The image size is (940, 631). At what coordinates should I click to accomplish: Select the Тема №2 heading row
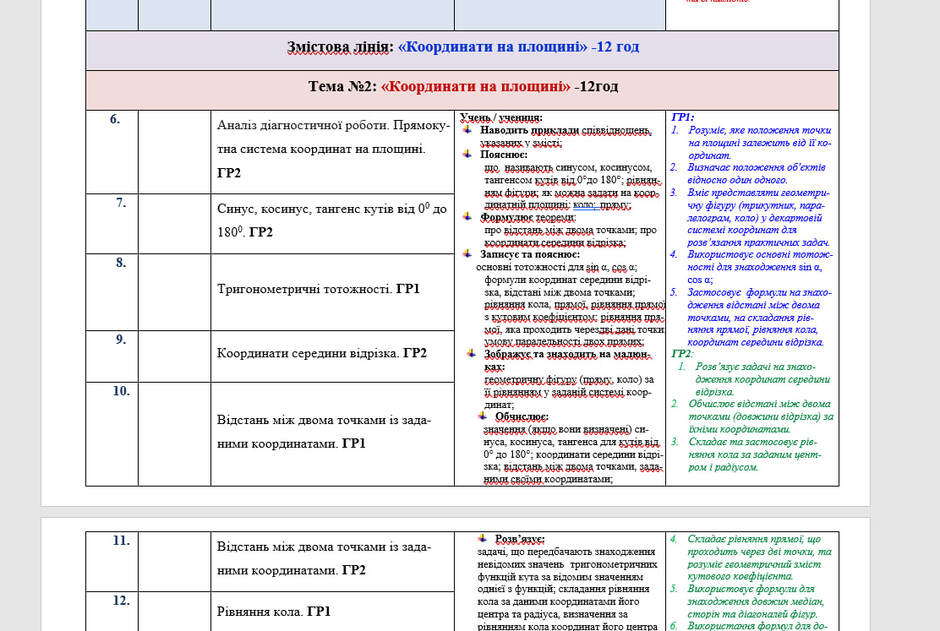point(462,90)
